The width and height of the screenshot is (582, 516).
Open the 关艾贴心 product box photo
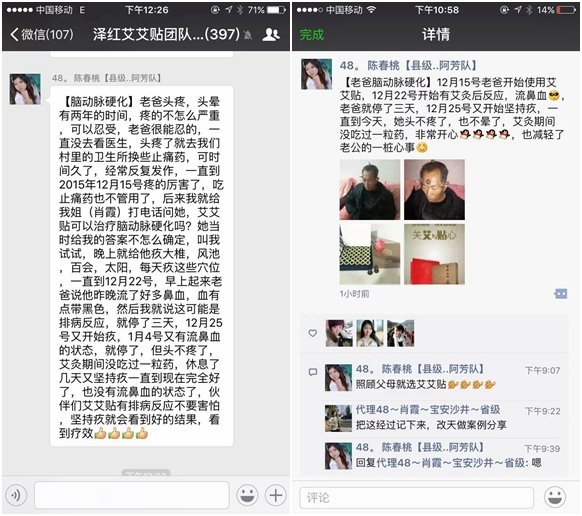coord(434,254)
